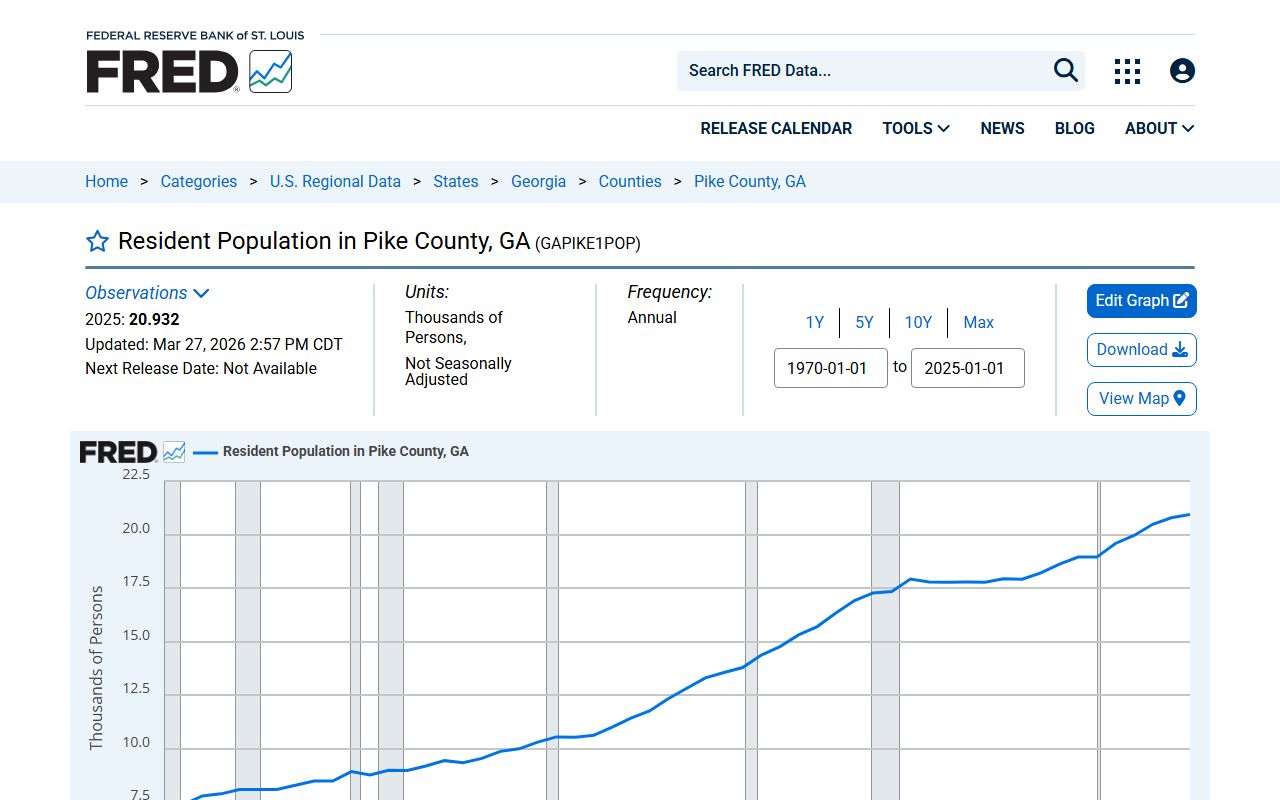This screenshot has height=800, width=1280.
Task: Open the apps grid icon
Action: pyautogui.click(x=1127, y=71)
